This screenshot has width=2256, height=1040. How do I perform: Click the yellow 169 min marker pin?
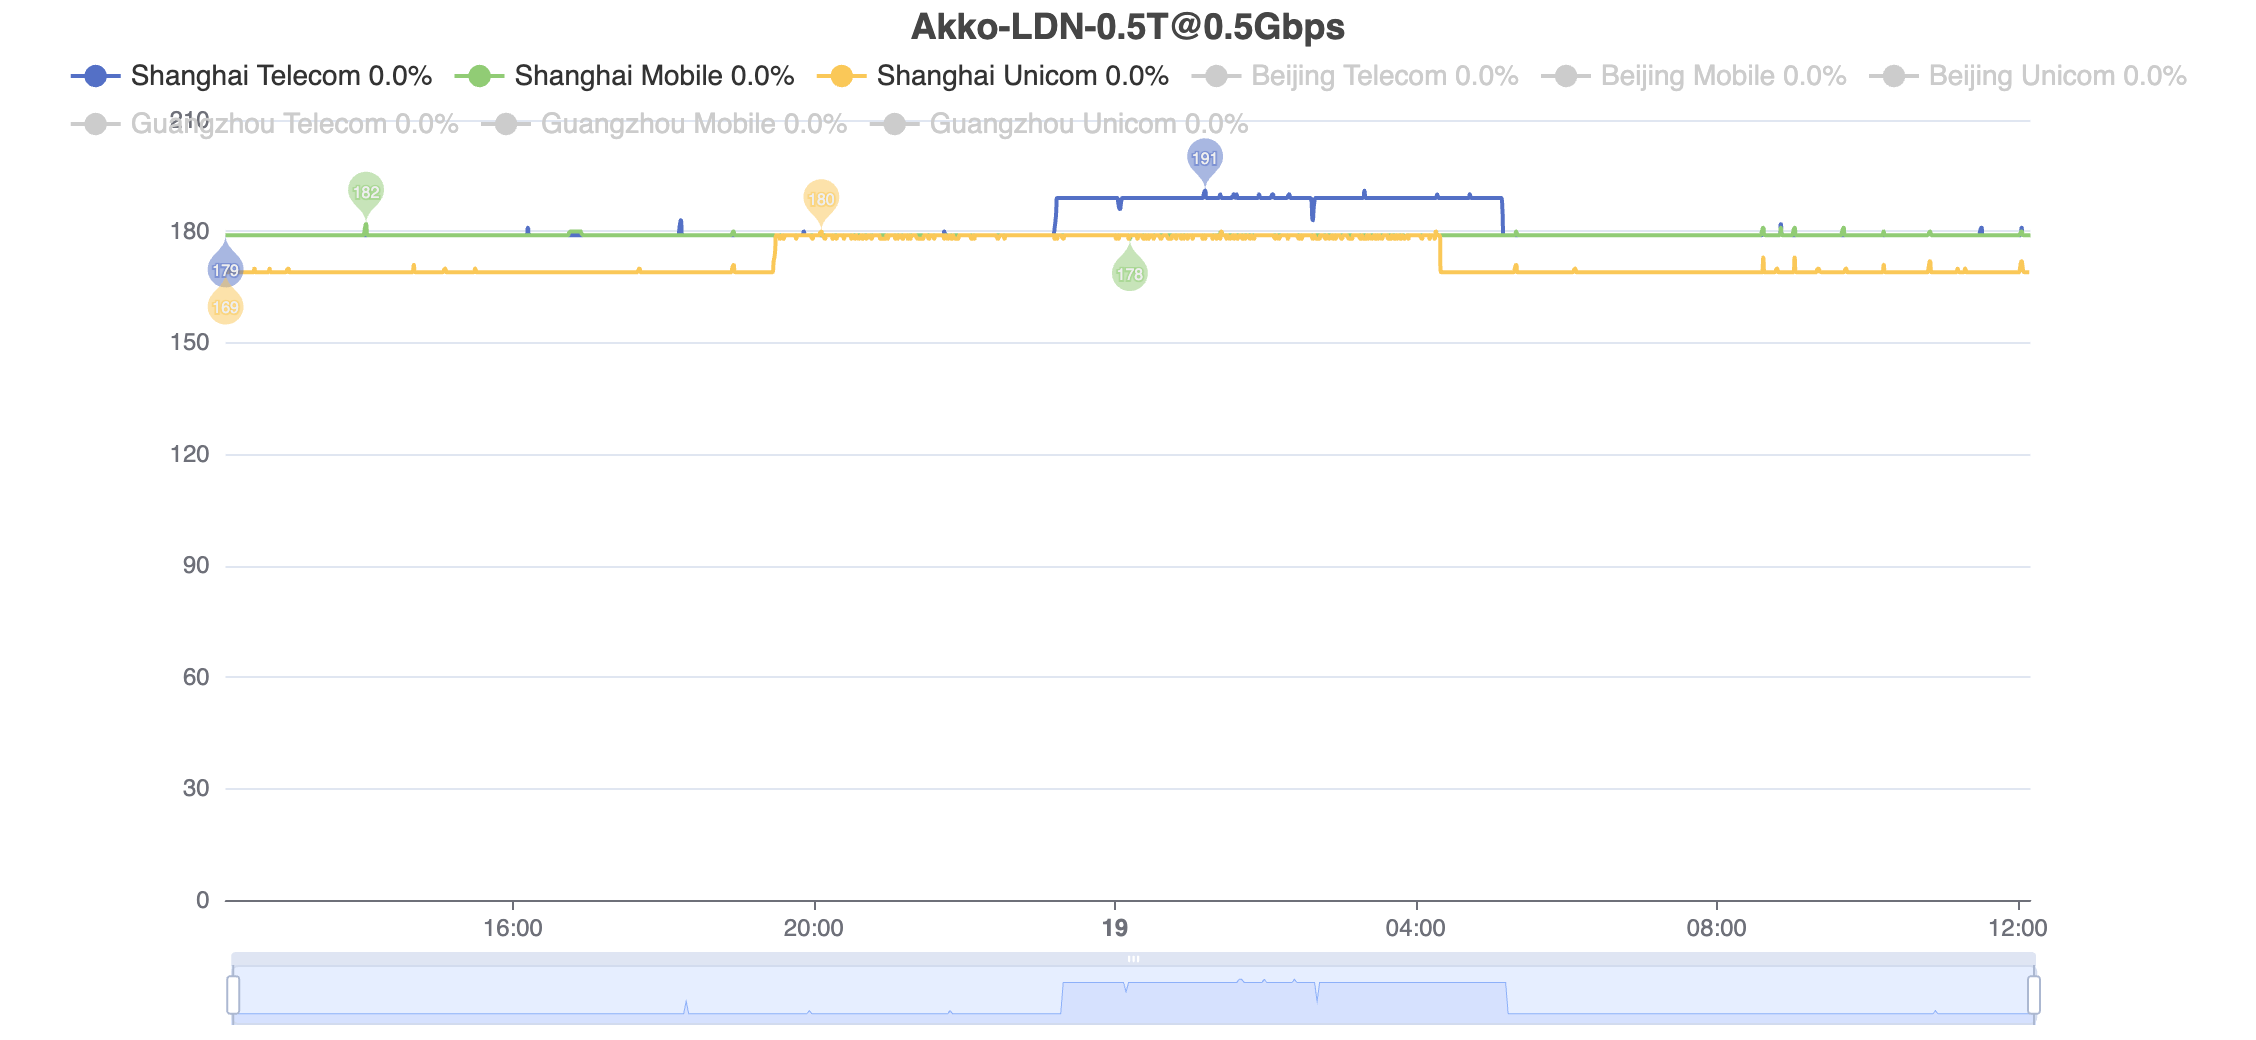[225, 307]
